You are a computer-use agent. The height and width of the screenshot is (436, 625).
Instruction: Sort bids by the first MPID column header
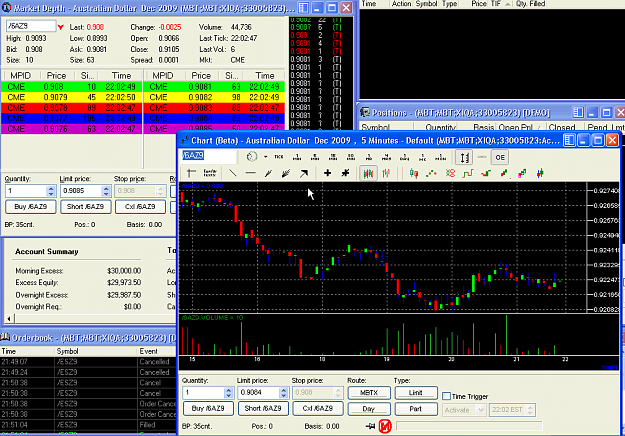[x=20, y=75]
